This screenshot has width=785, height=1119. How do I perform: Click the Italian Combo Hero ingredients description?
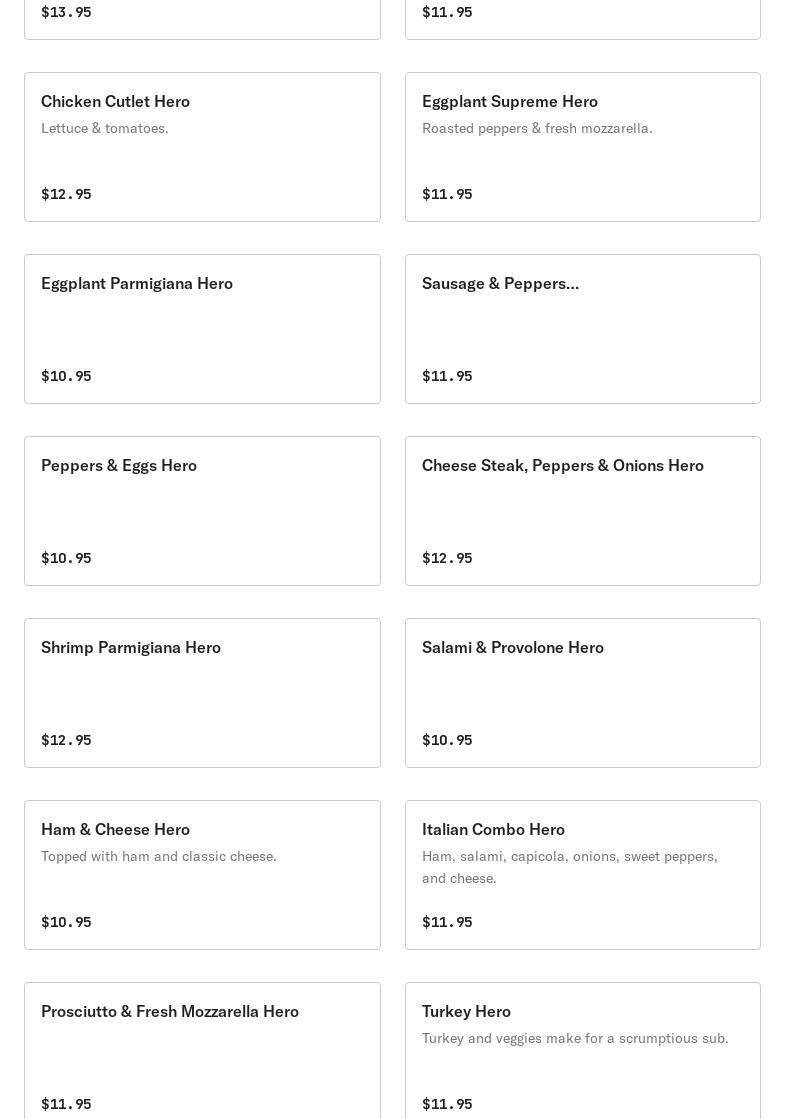570,867
